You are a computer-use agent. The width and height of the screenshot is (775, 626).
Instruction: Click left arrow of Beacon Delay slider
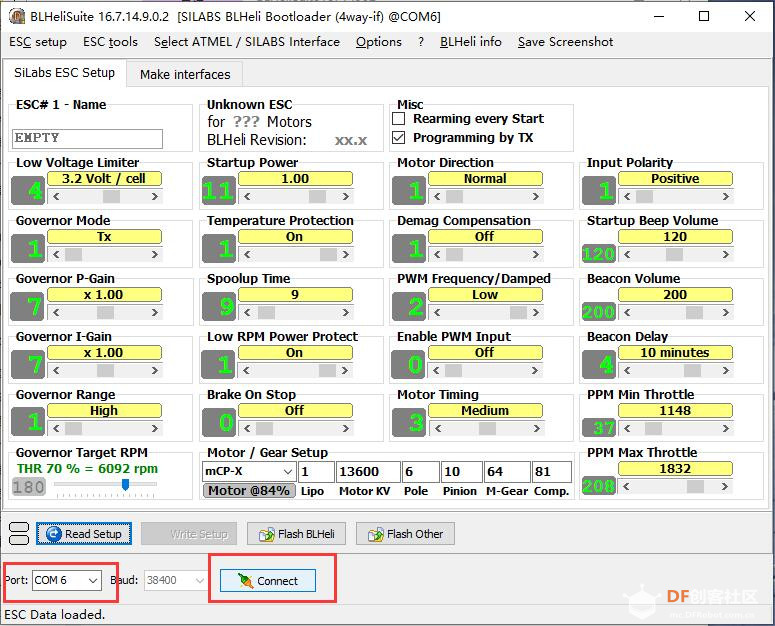[627, 370]
